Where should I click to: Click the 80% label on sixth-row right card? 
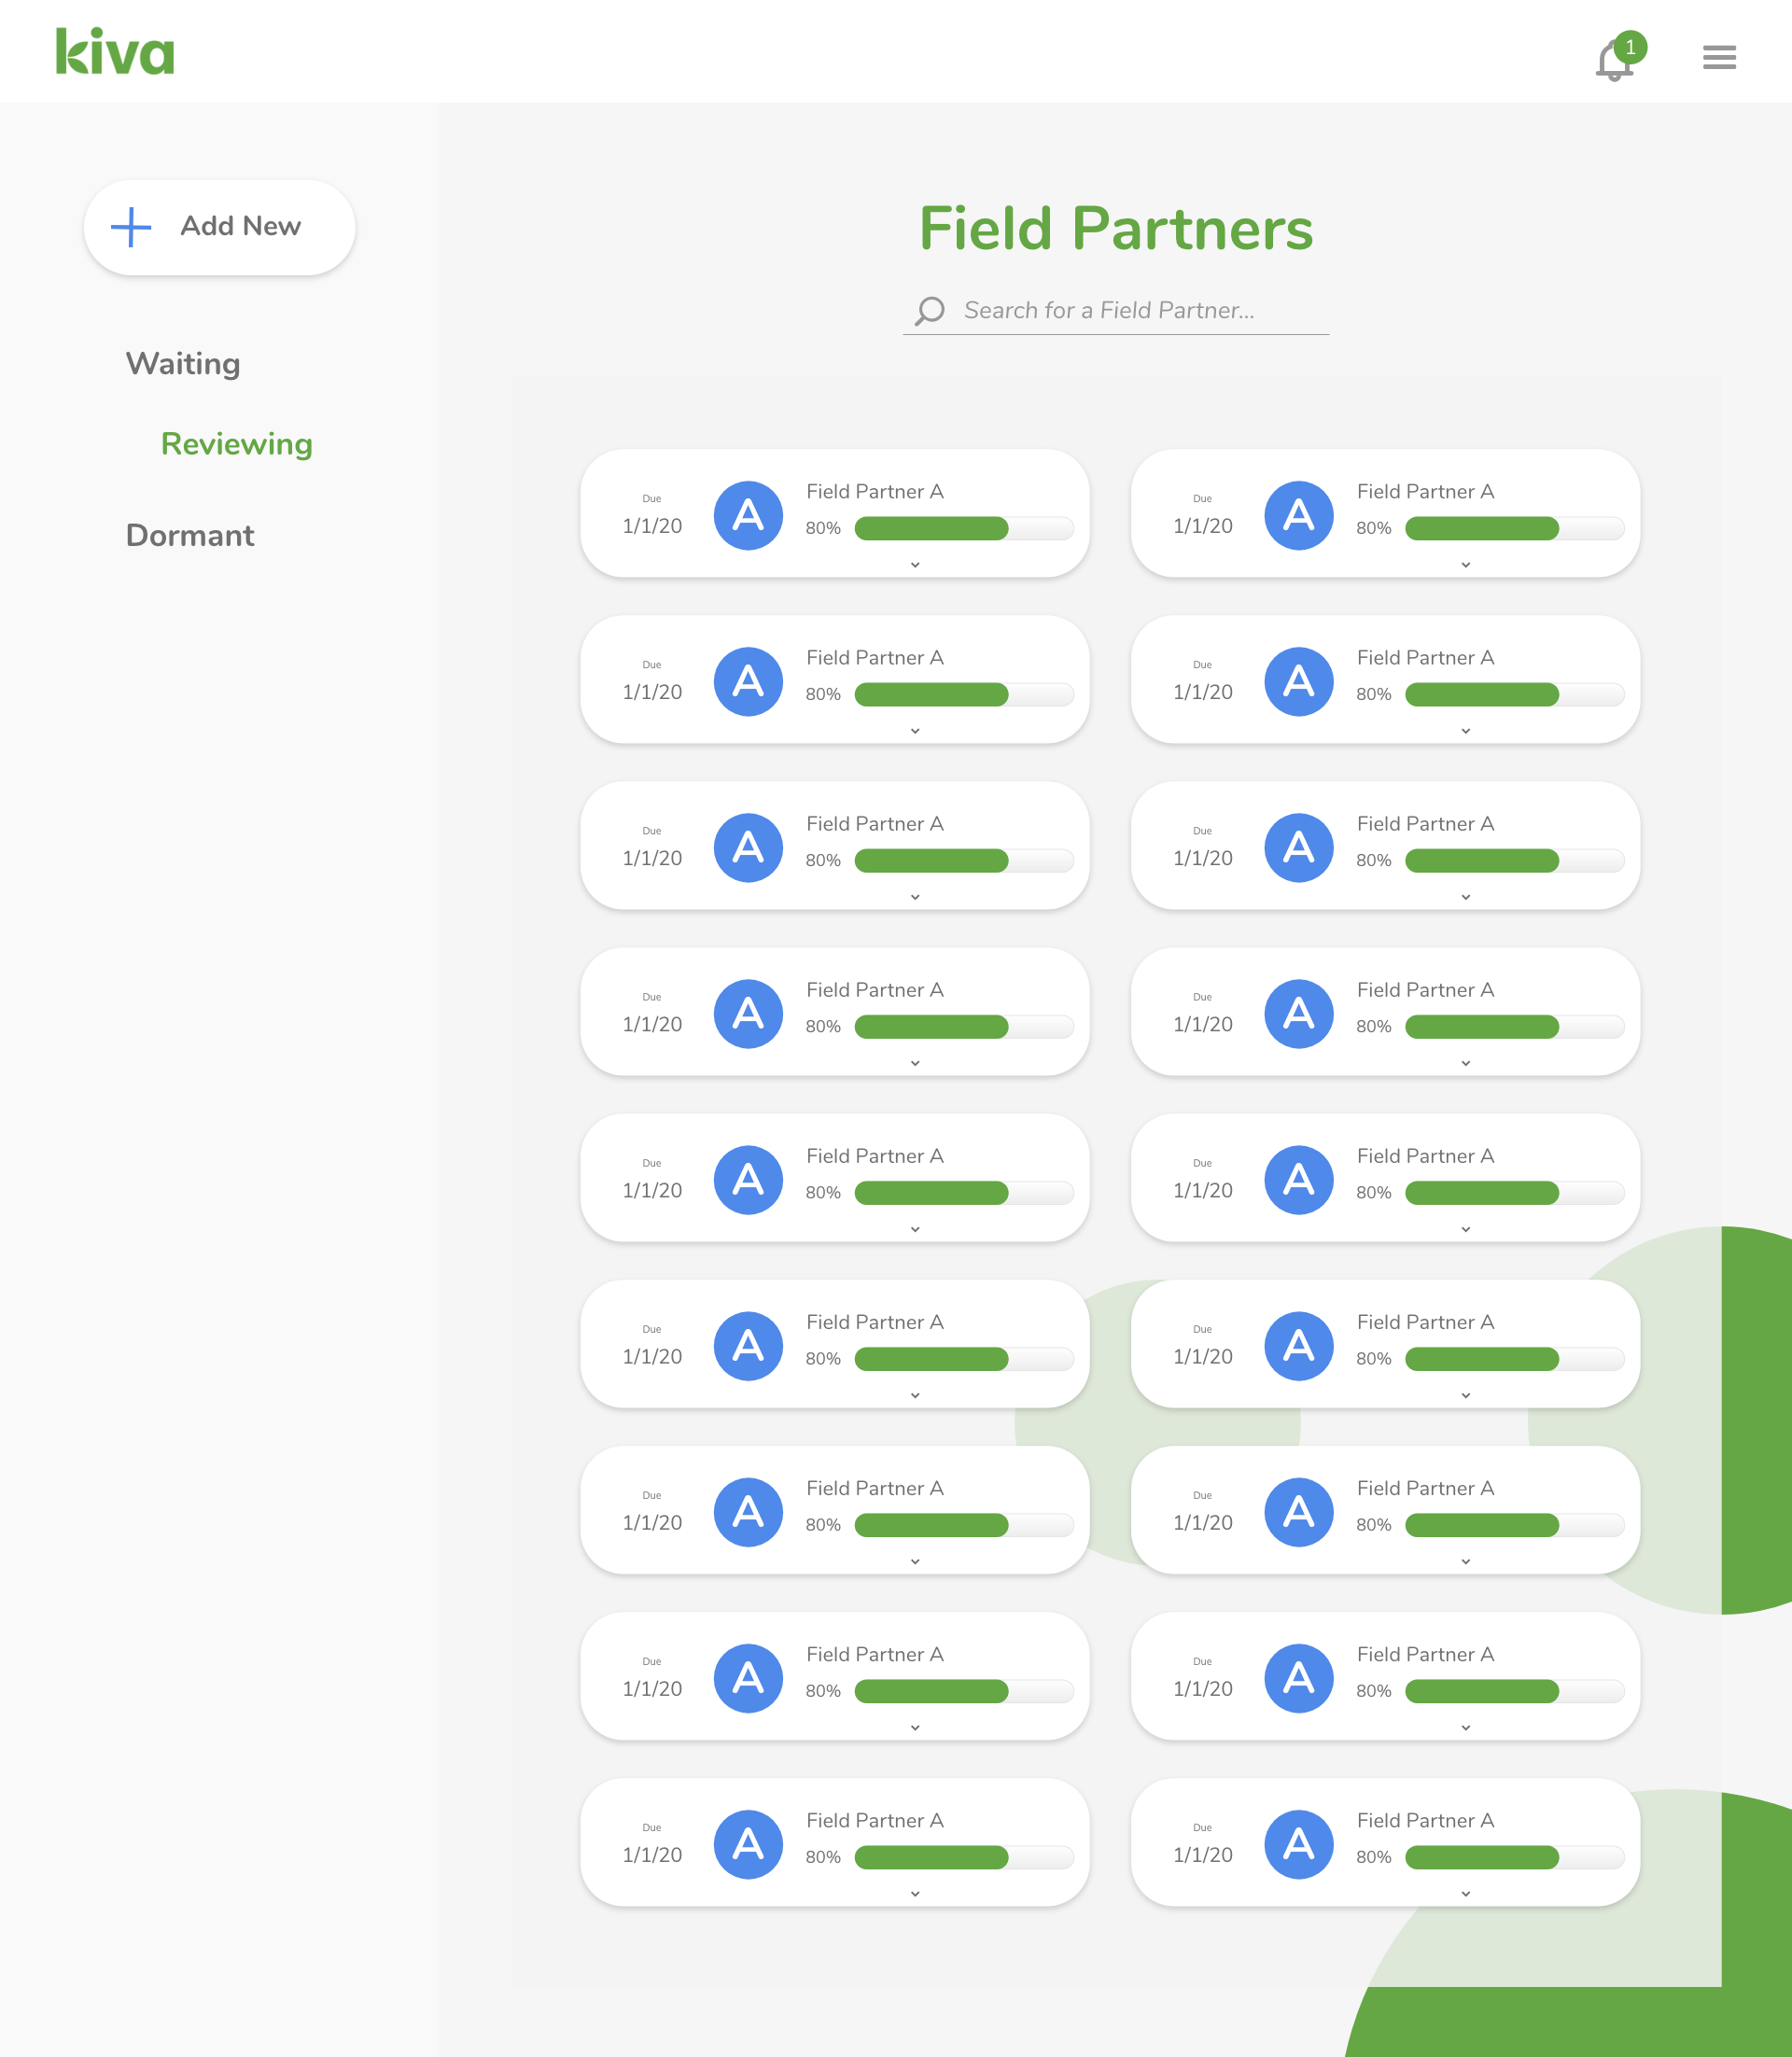[x=1374, y=1358]
